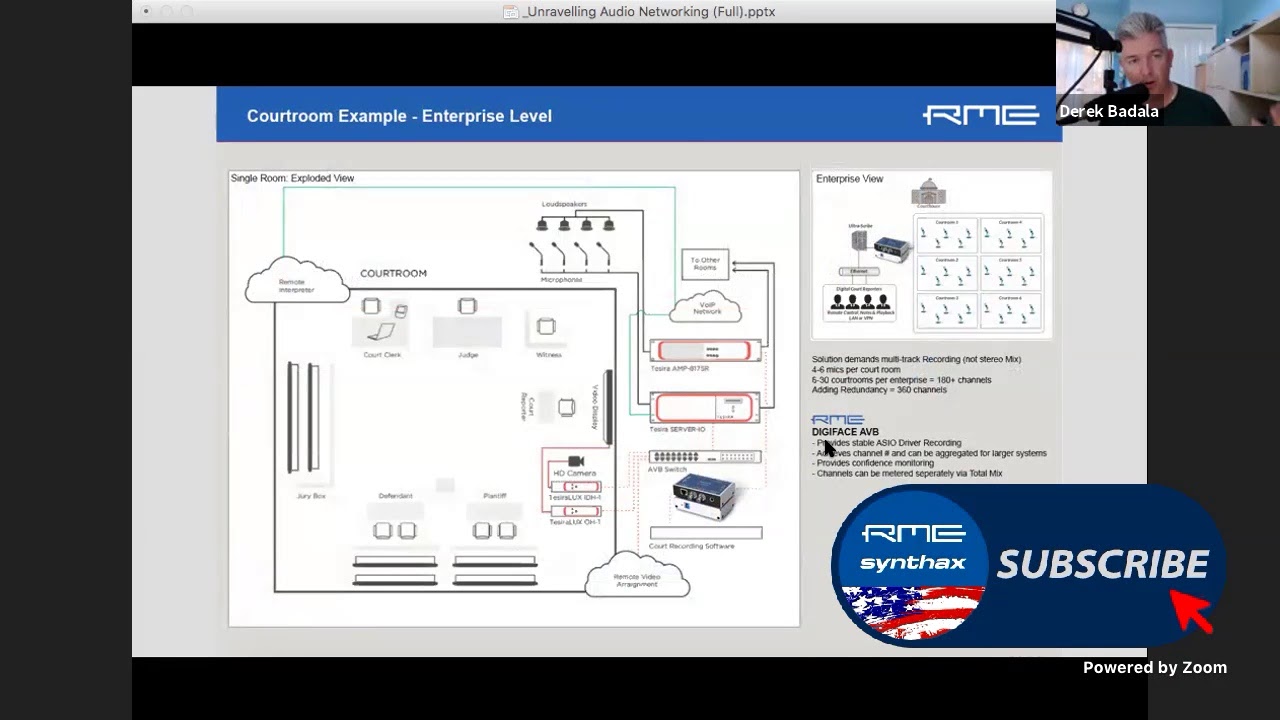Click the Jury Box seating bars
Image resolution: width=1280 pixels, height=720 pixels.
(x=303, y=418)
